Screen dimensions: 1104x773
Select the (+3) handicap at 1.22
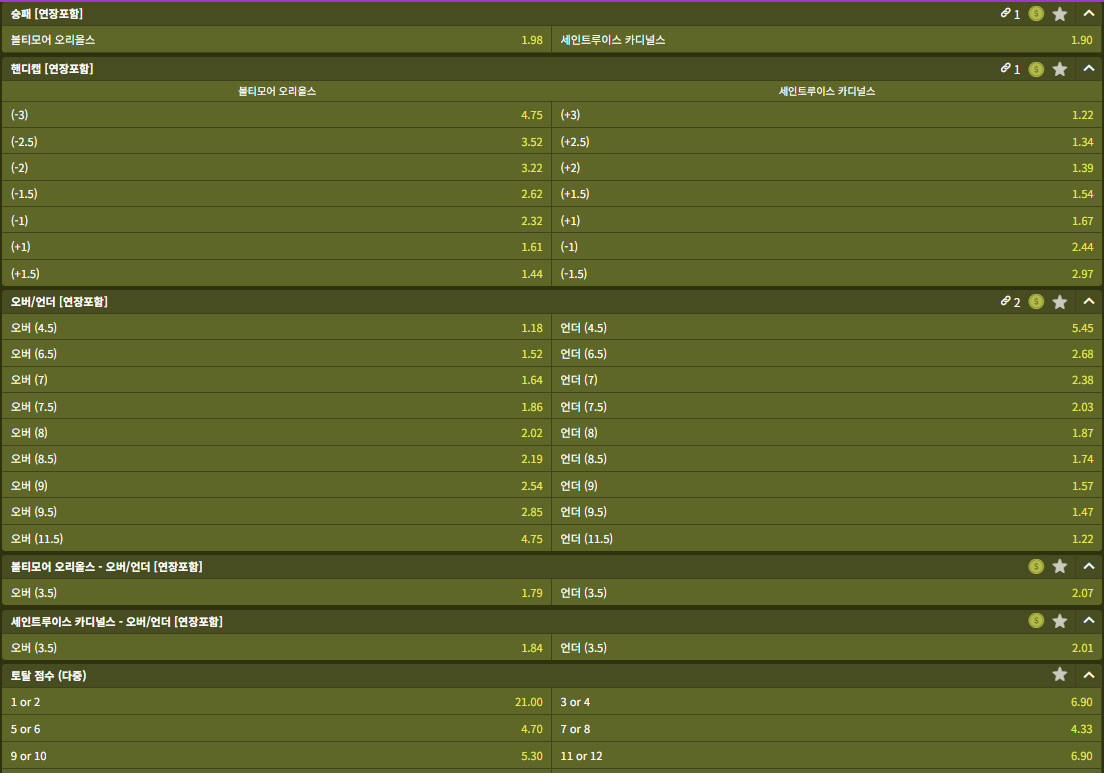(827, 115)
